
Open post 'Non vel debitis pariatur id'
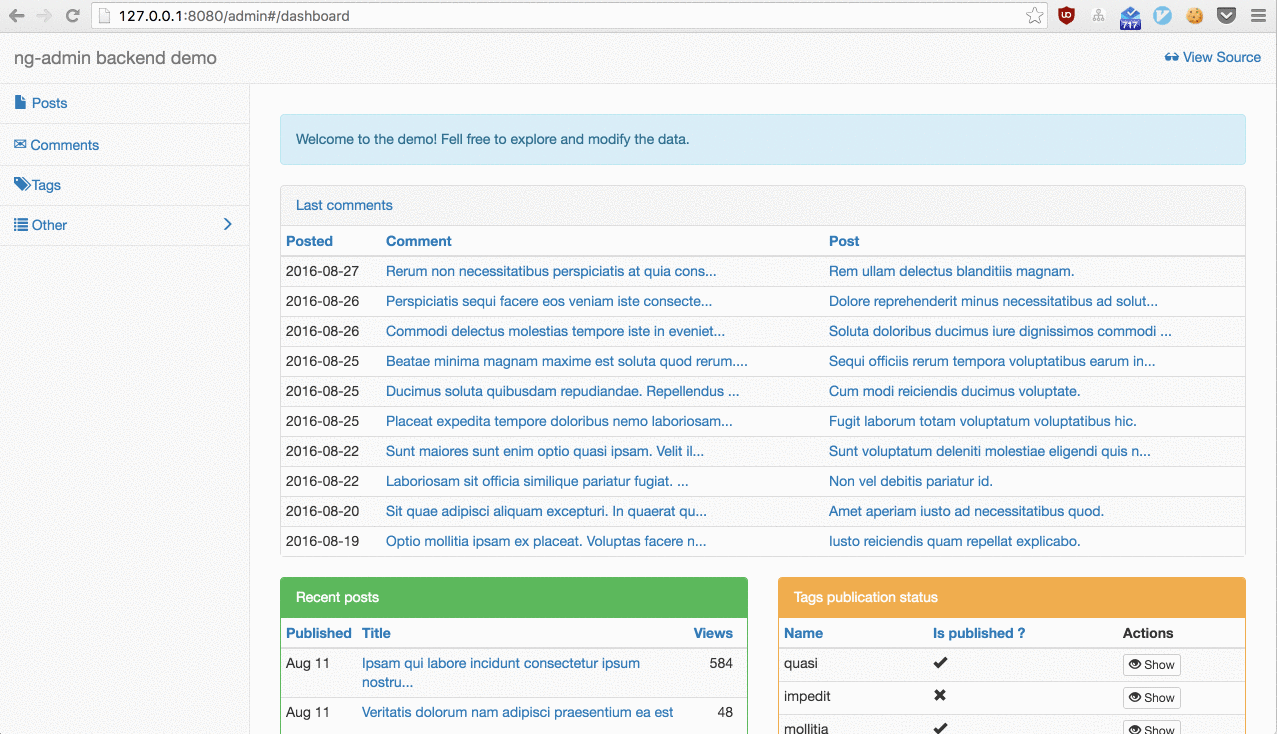point(910,481)
